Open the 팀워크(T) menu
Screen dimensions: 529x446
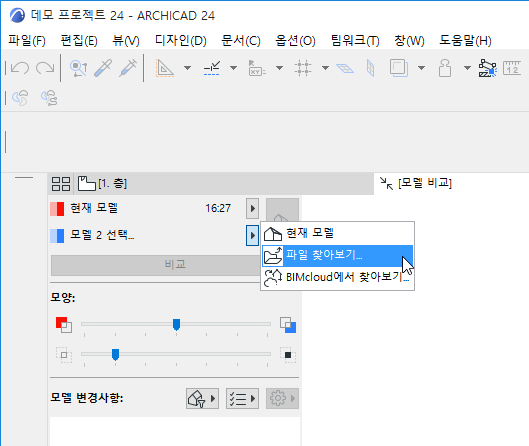(x=355, y=41)
